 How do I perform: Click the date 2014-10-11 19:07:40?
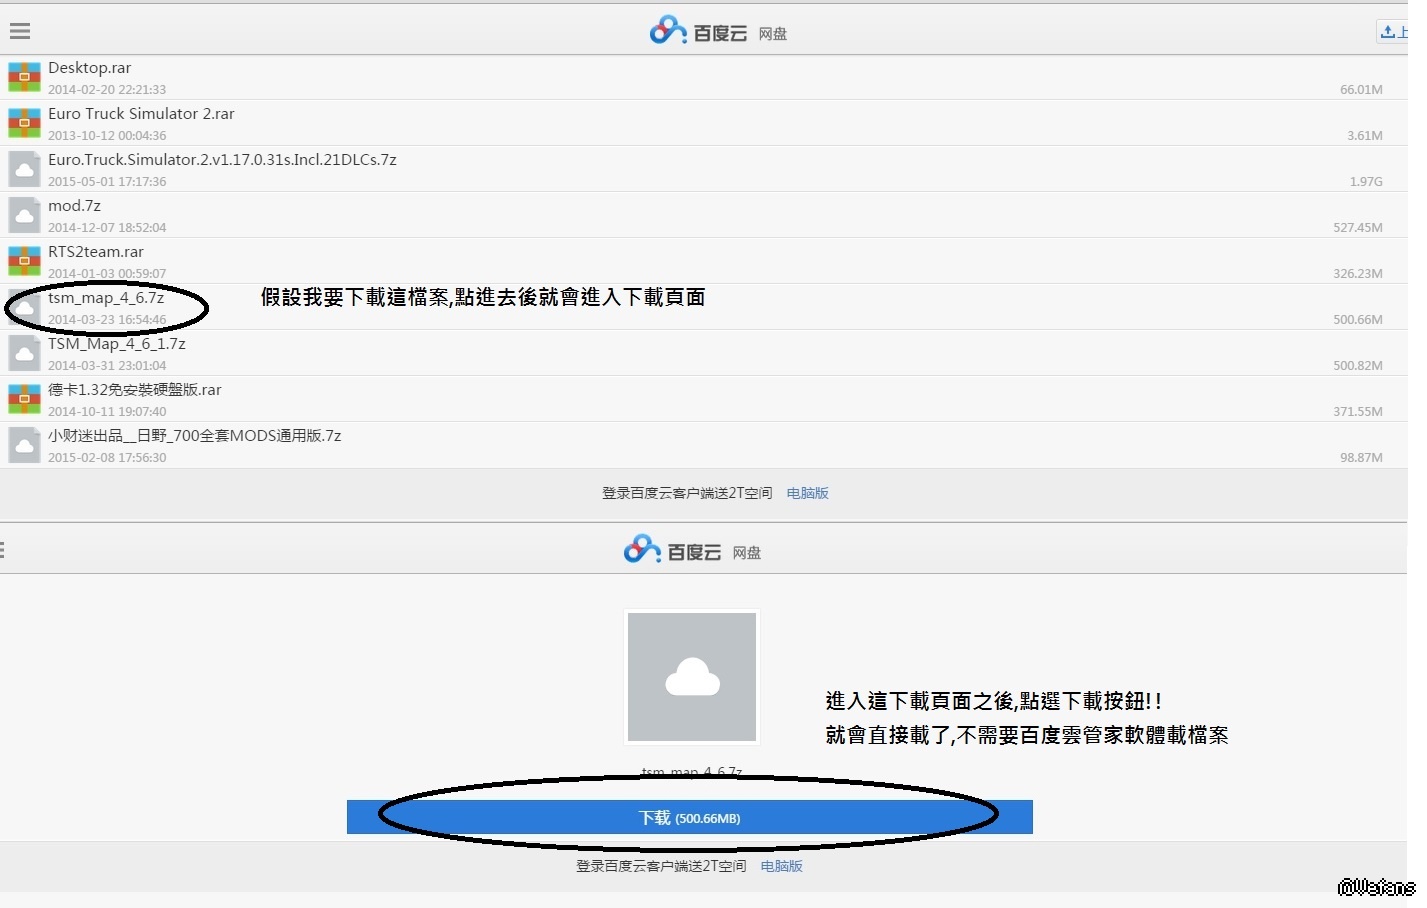[x=107, y=412]
